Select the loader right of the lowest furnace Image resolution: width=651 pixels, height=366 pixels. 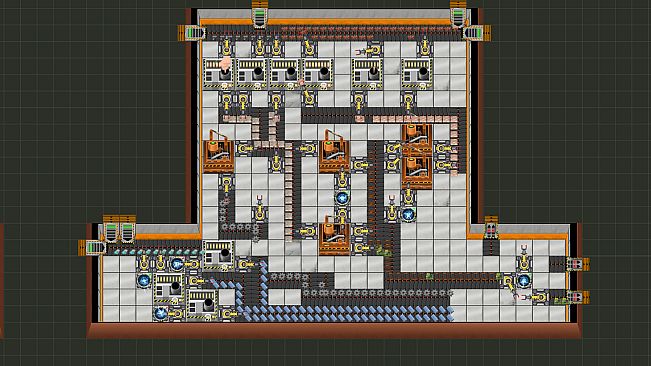click(228, 313)
